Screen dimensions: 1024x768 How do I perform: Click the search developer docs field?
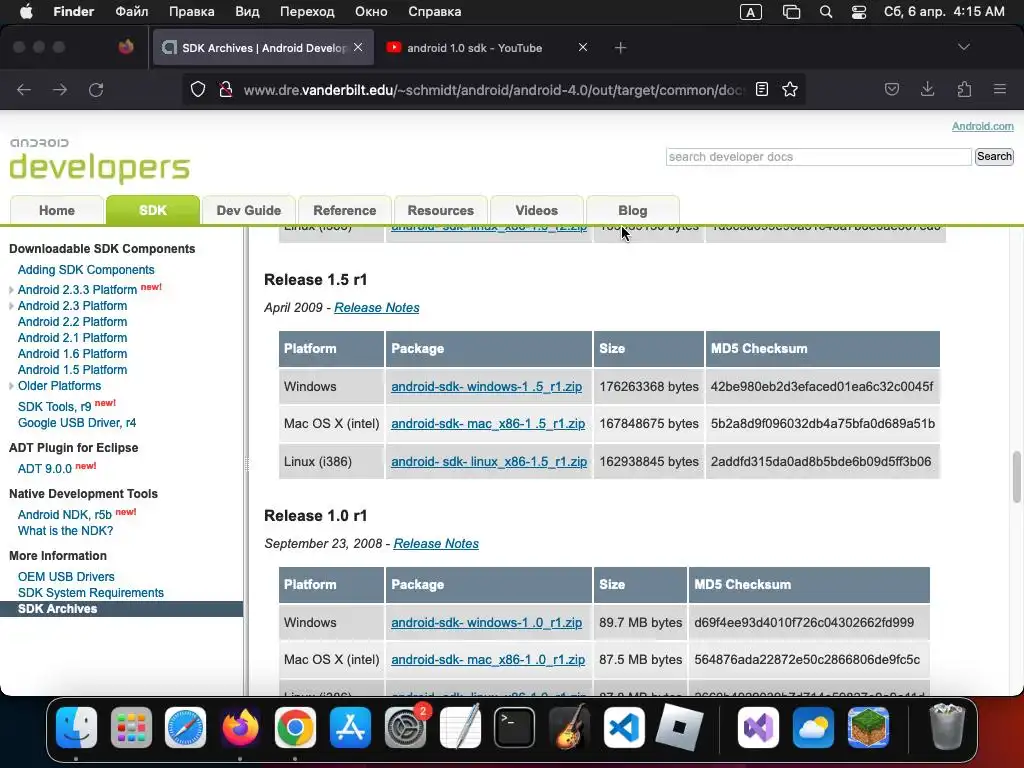(x=818, y=157)
